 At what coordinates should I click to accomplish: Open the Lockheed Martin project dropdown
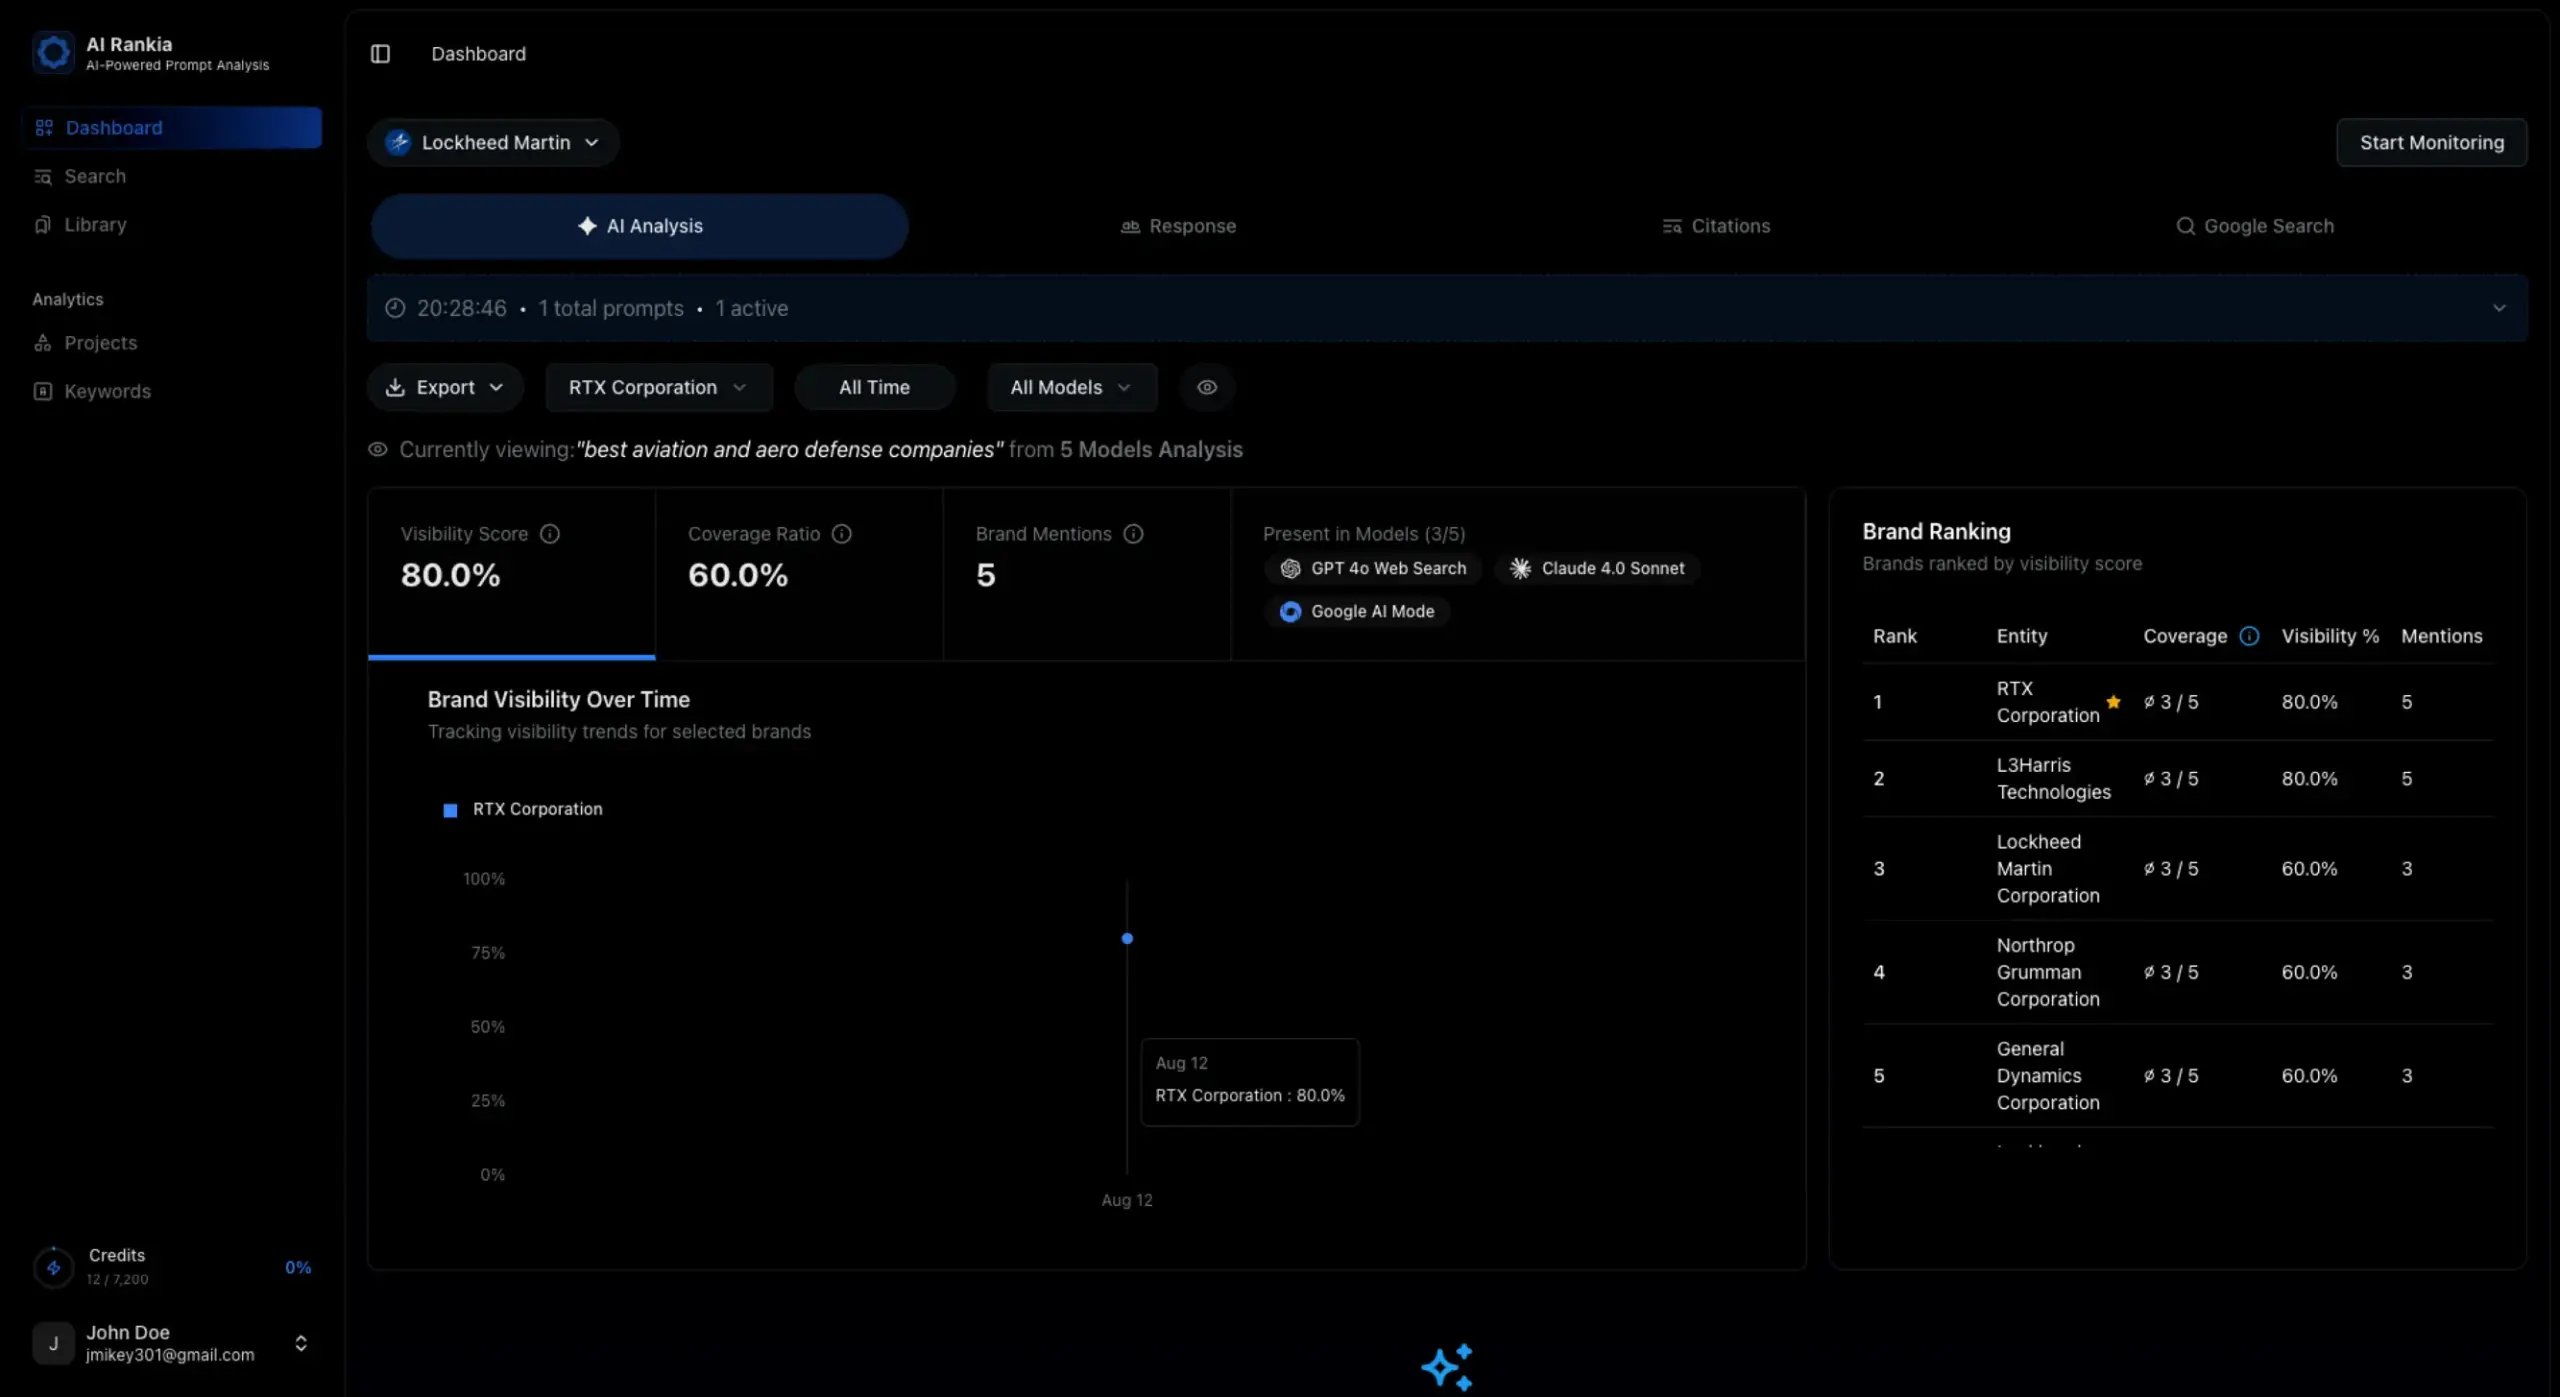click(494, 143)
